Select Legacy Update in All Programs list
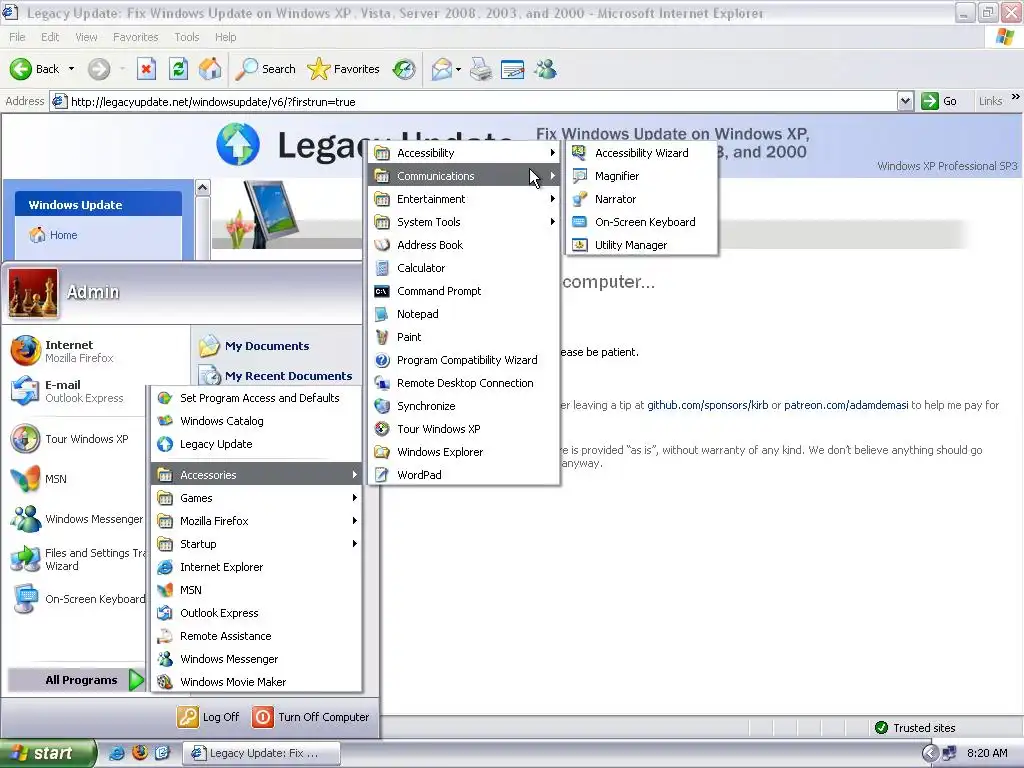 tap(257, 444)
